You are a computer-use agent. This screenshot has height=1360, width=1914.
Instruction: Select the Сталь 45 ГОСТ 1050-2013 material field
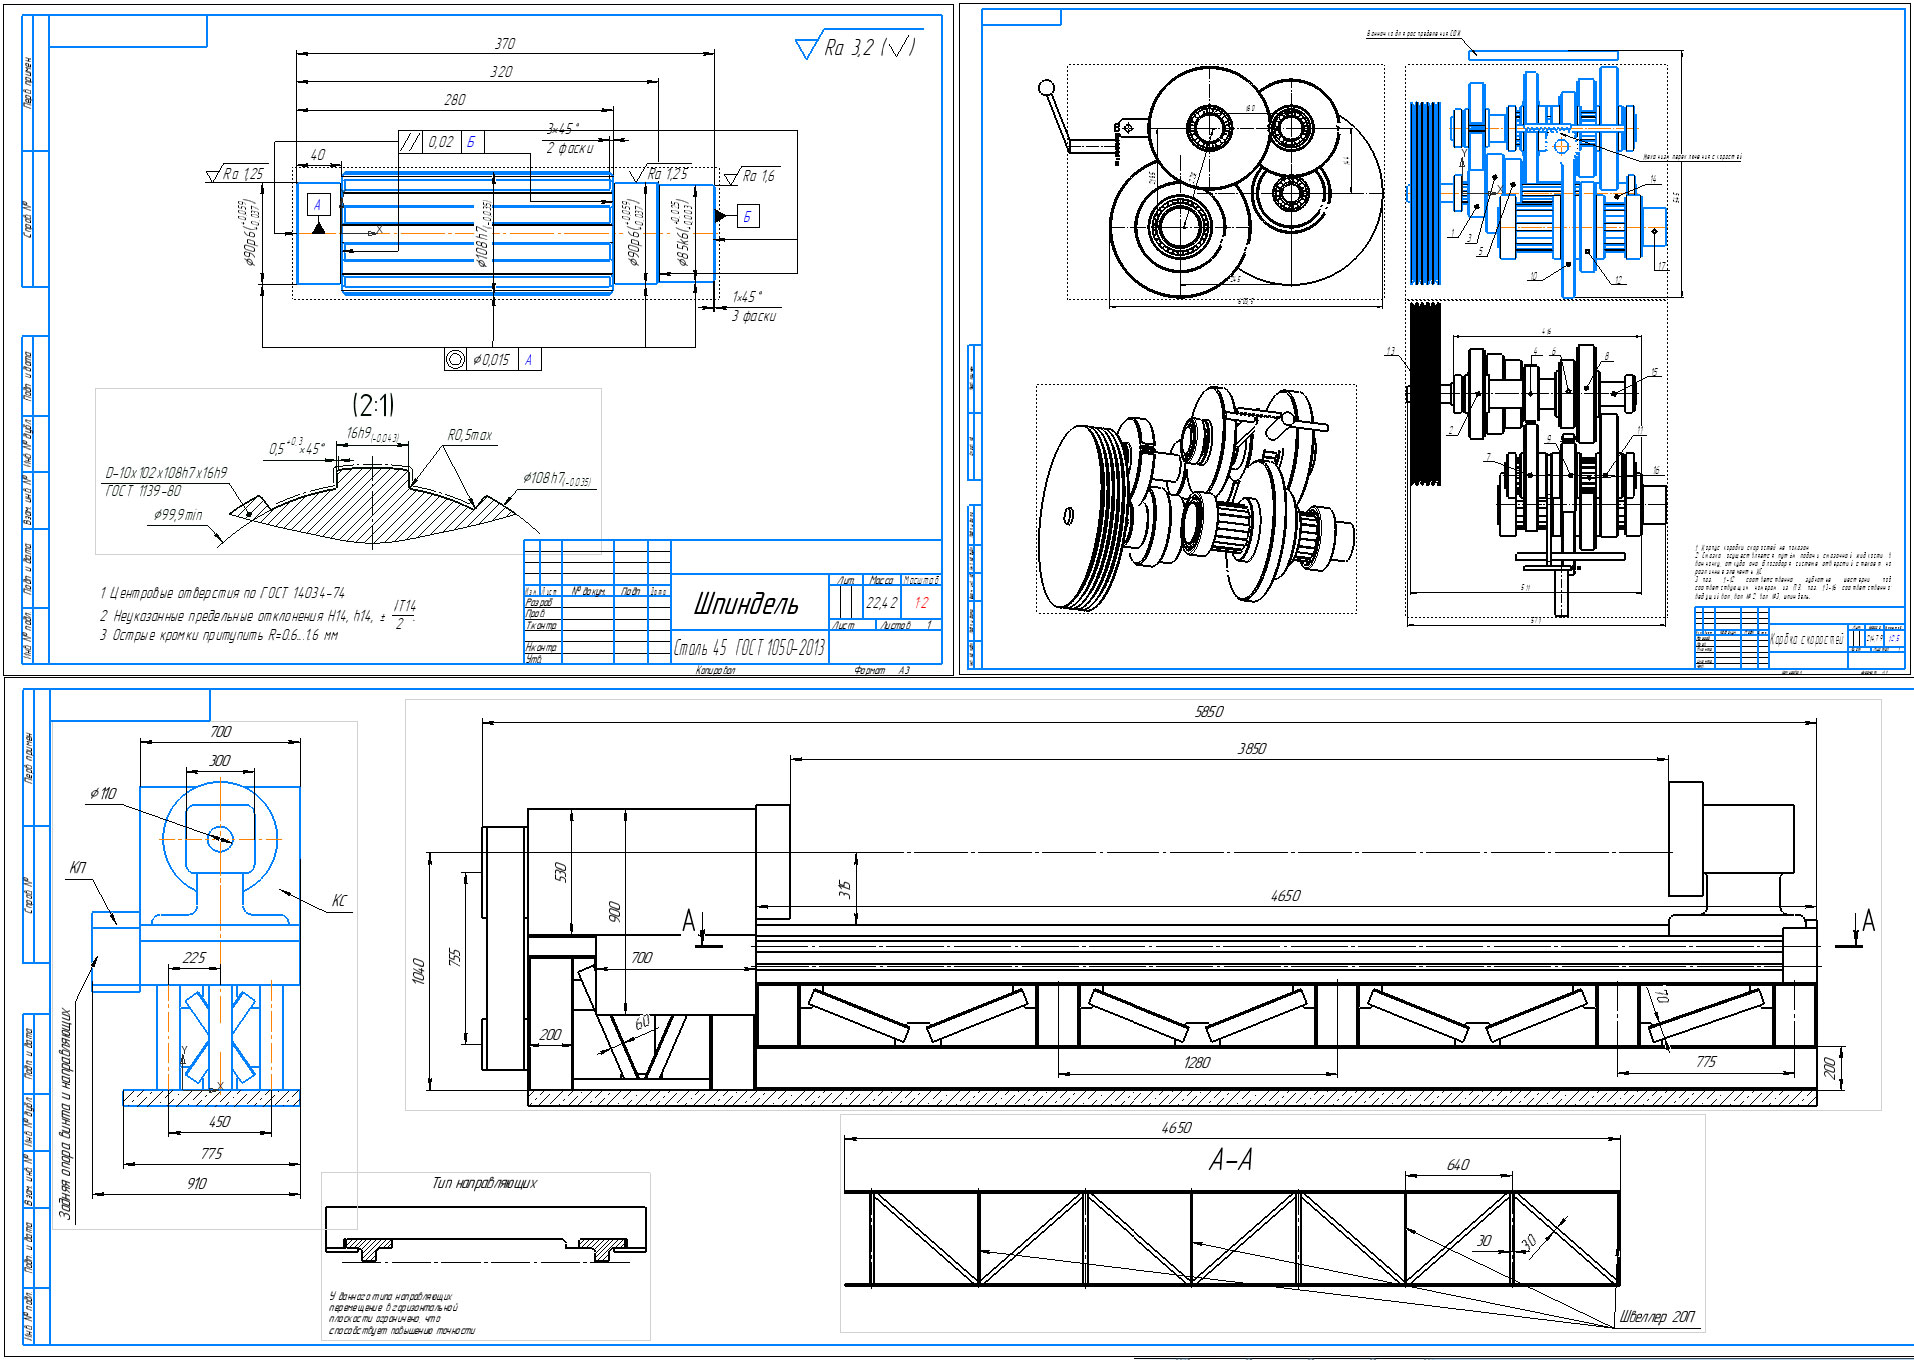(x=750, y=648)
